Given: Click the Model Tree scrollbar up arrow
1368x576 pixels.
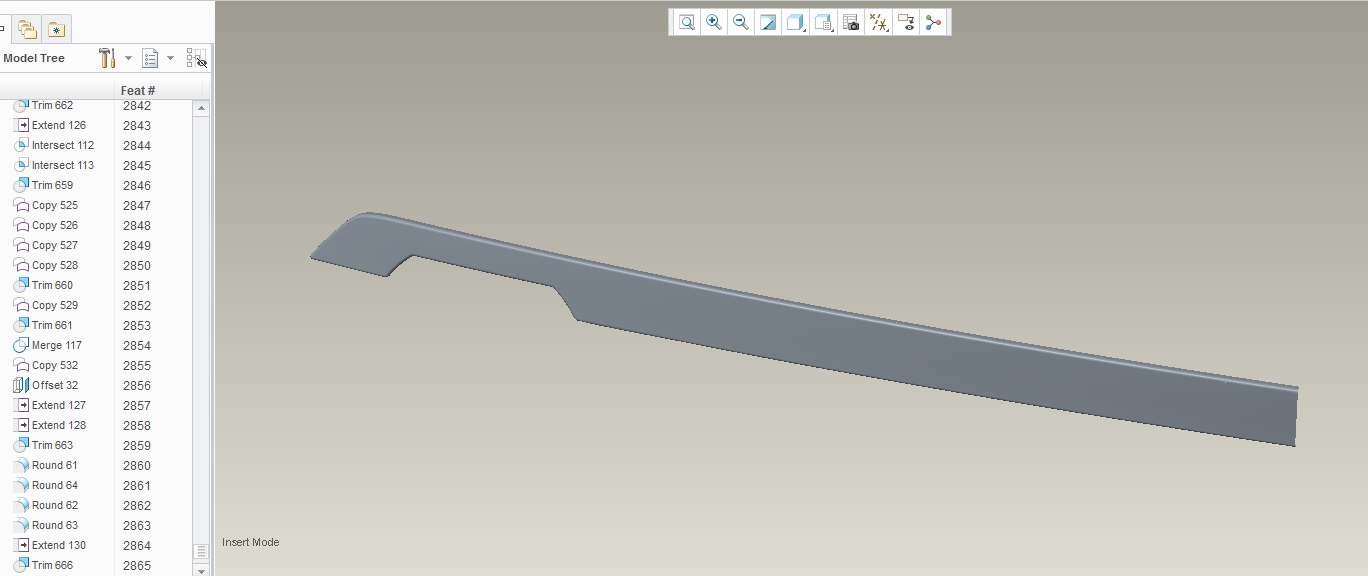Looking at the screenshot, I should (x=201, y=108).
